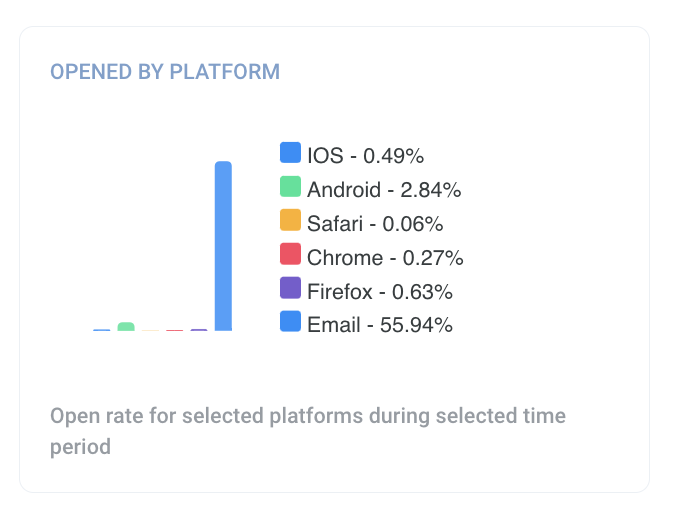Click the orange Safari legend swatch
Screen dimensions: 674x512
coord(290,221)
